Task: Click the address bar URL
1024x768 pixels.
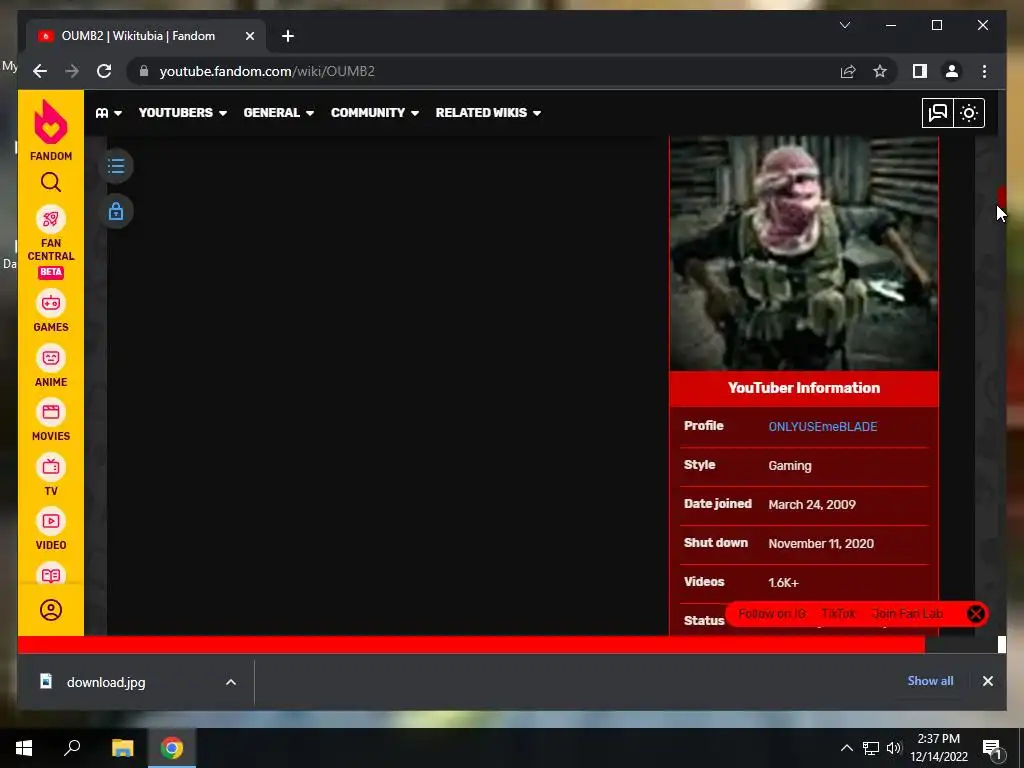Action: [267, 71]
